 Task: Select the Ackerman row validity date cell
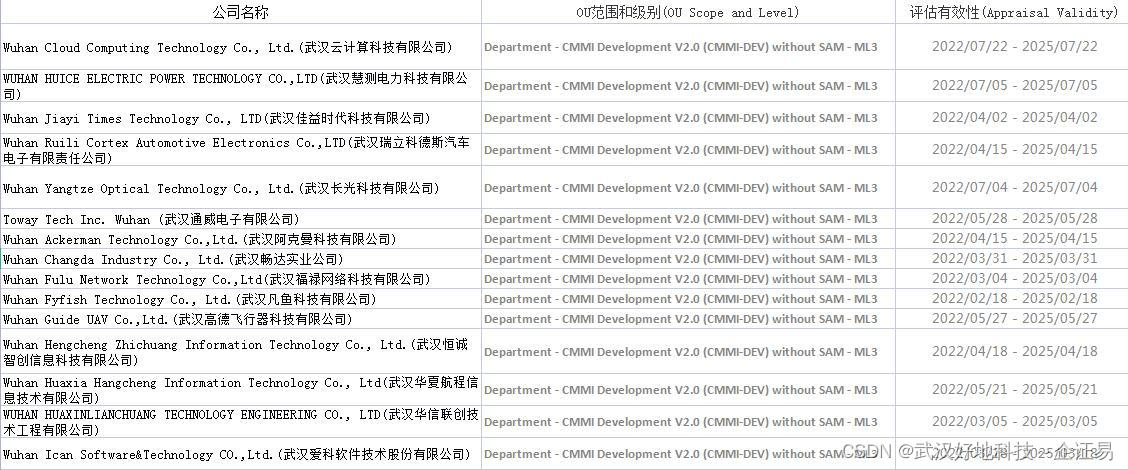1012,239
